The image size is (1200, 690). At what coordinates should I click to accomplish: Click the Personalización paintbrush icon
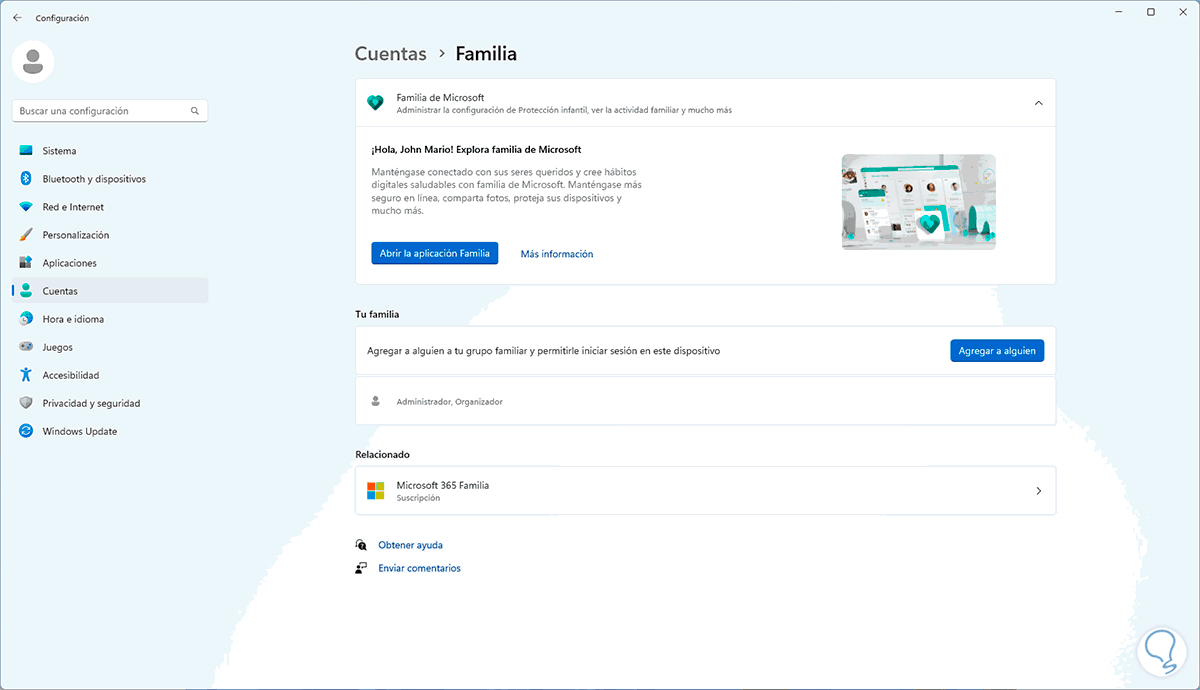pyautogui.click(x=26, y=235)
